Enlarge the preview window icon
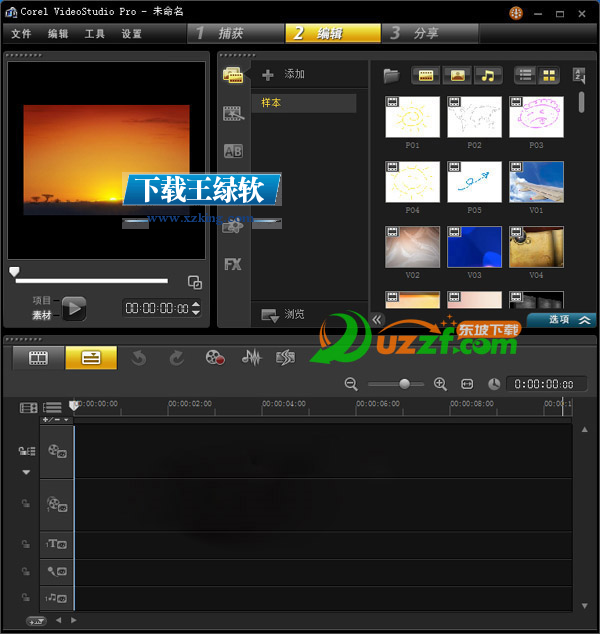600x634 pixels. click(195, 282)
